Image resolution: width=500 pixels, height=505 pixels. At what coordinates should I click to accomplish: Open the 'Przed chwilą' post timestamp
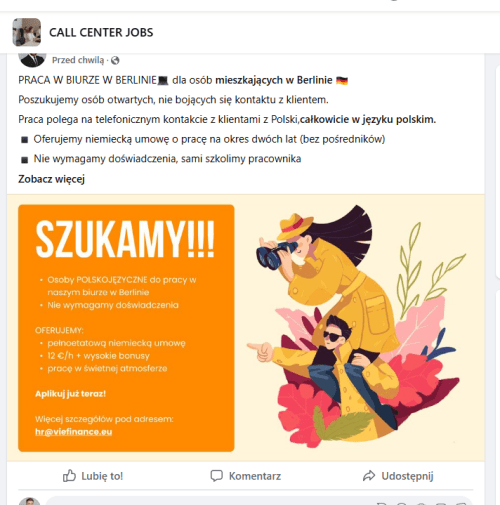[x=78, y=60]
